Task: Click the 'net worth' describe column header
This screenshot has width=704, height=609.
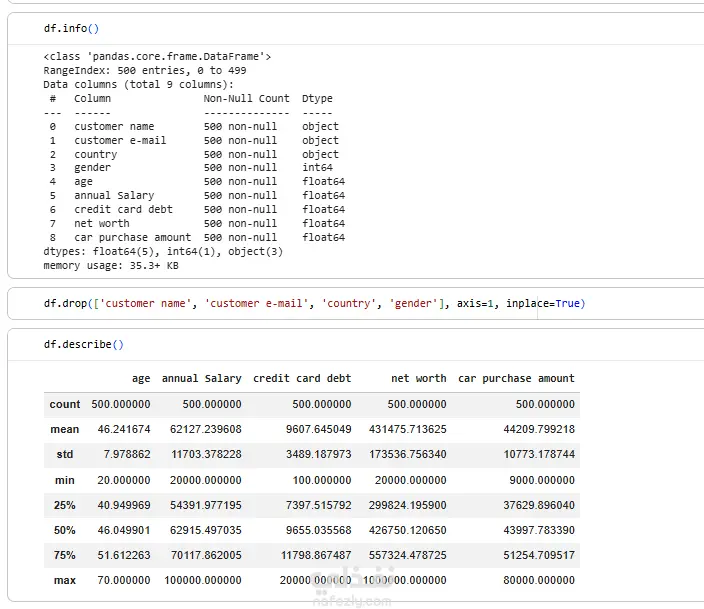Action: pyautogui.click(x=419, y=379)
